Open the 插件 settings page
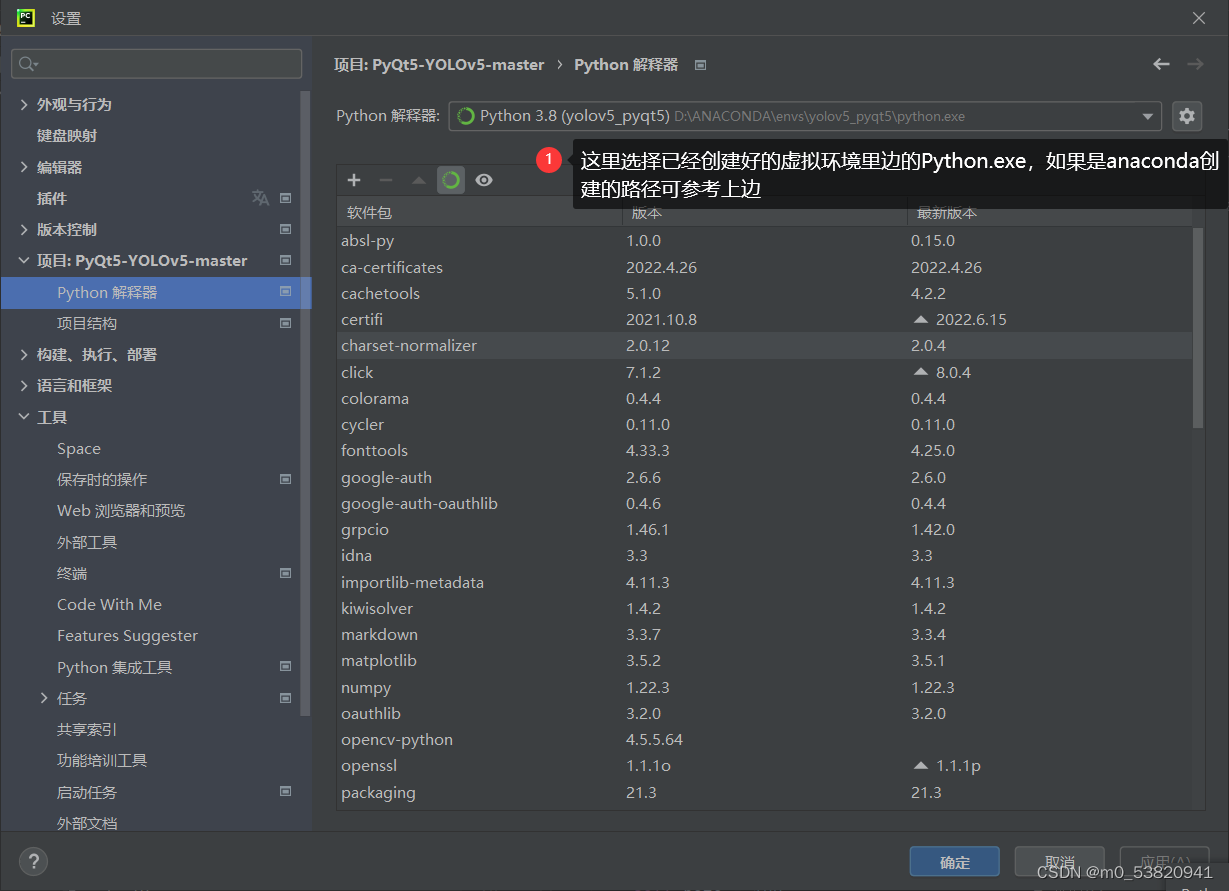This screenshot has width=1229, height=891. tap(52, 198)
